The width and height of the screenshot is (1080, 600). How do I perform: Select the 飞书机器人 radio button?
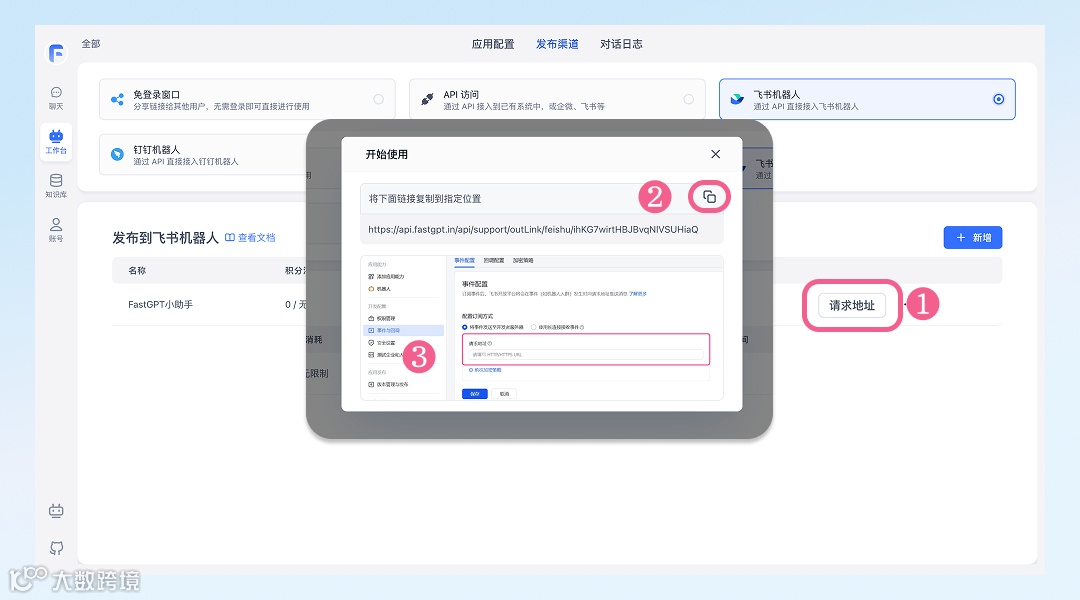[x=998, y=99]
